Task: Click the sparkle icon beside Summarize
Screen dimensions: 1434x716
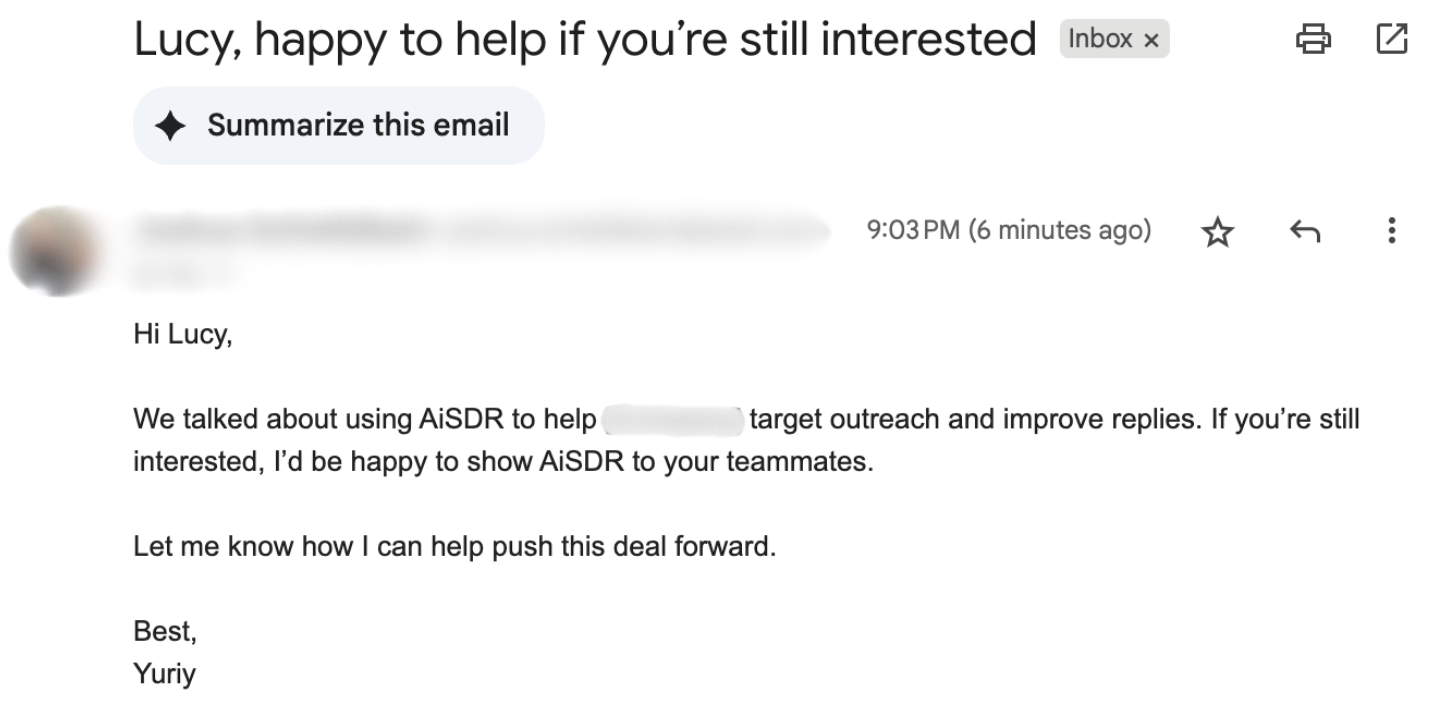Action: [x=171, y=126]
